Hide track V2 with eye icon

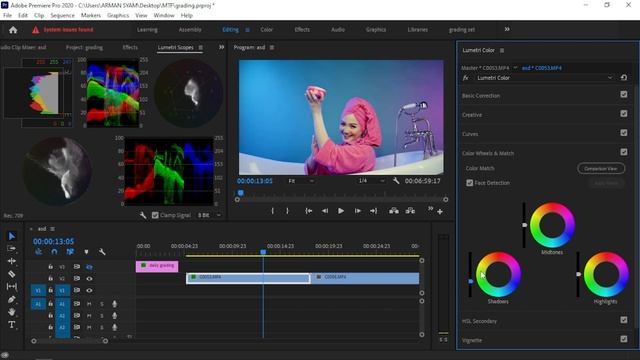(x=89, y=278)
